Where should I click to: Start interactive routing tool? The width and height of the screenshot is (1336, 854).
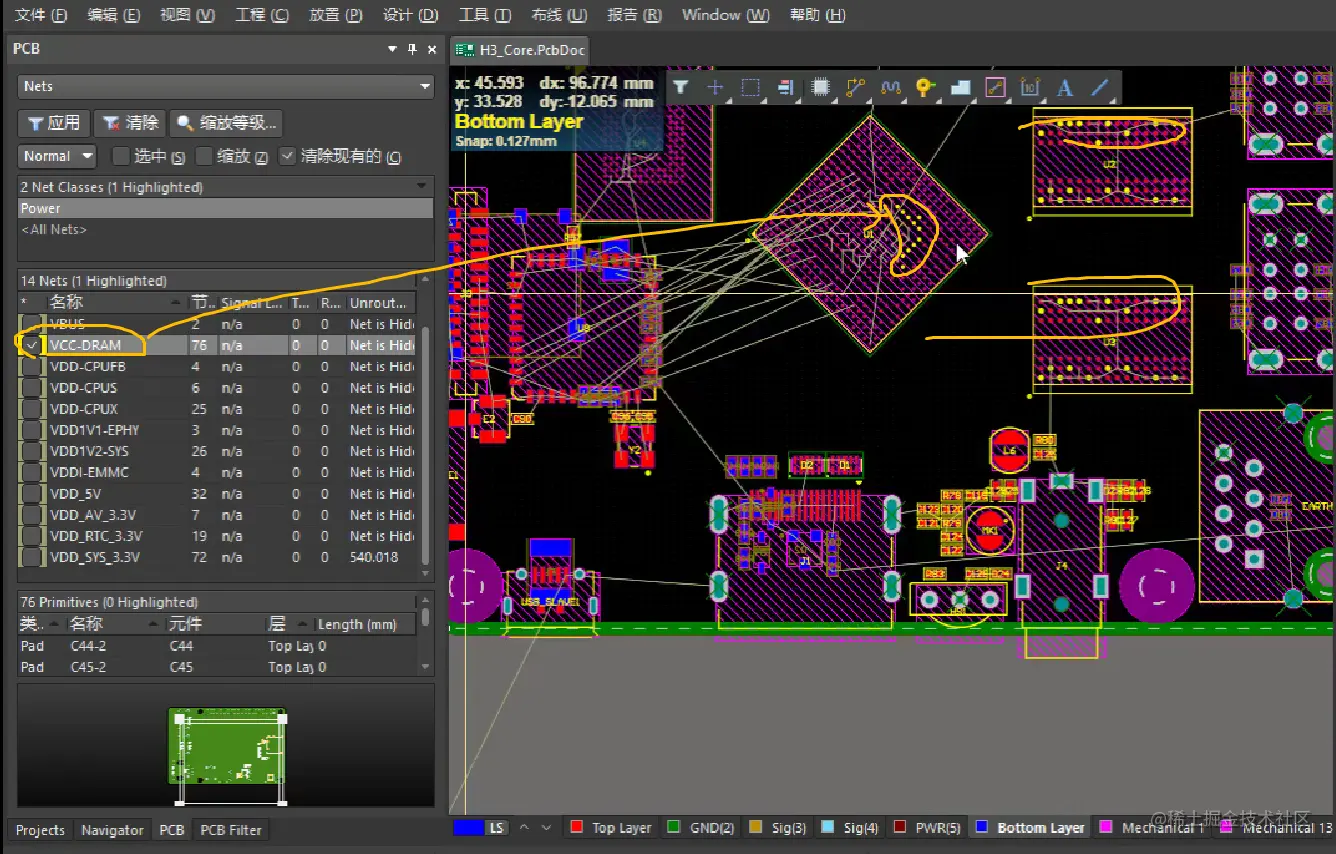[855, 88]
